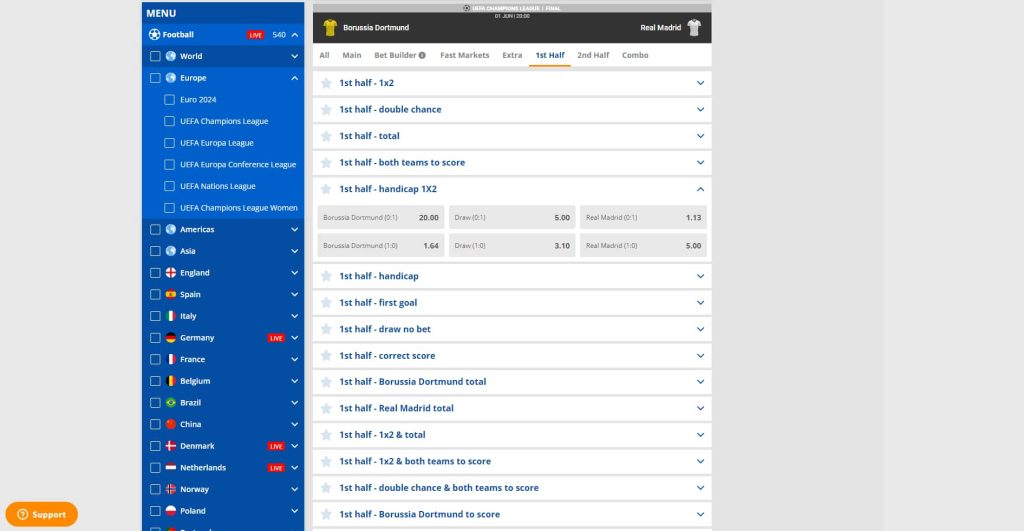The image size is (1024, 531).
Task: Click the China flag icon
Action: [x=170, y=425]
